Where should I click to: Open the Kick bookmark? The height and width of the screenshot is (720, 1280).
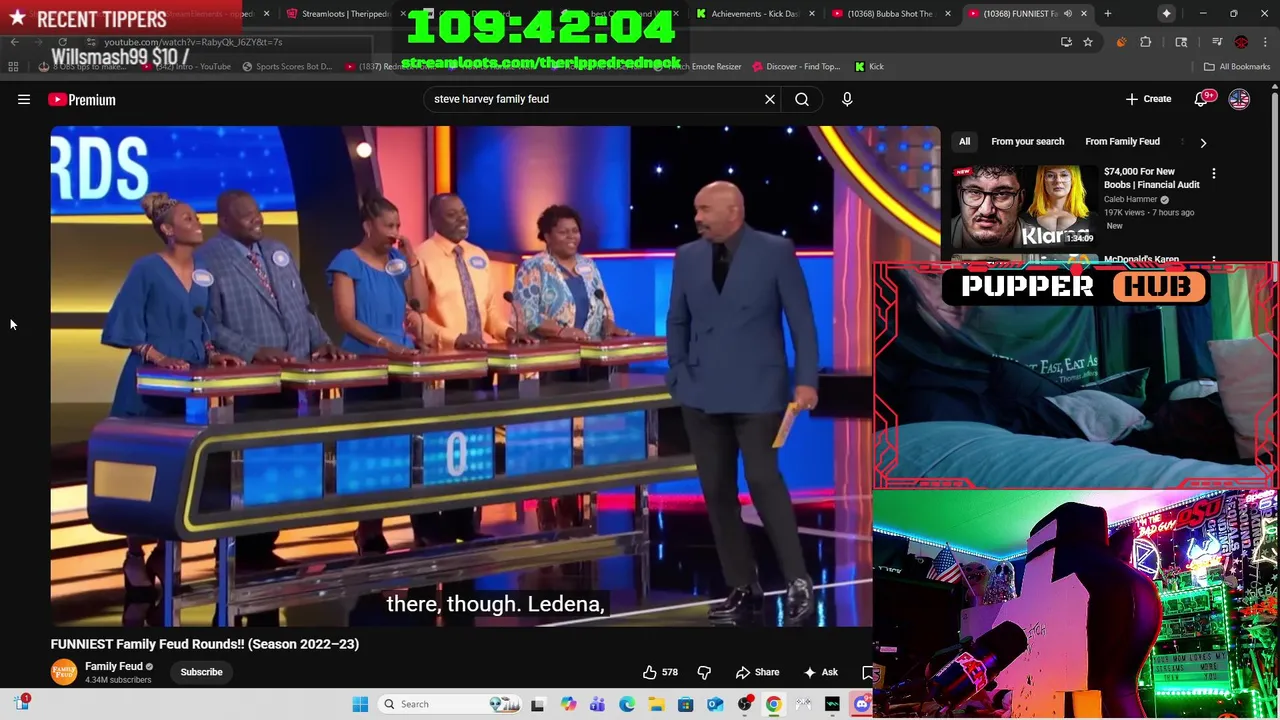(869, 66)
